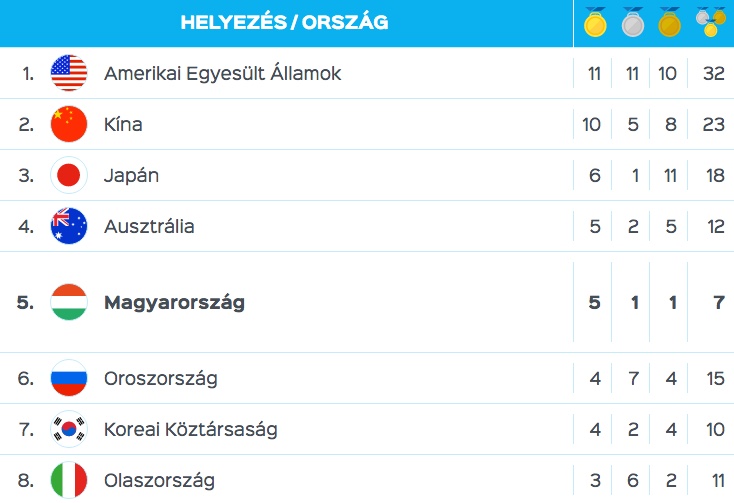Click the Kína country name
The height and width of the screenshot is (503, 734).
point(123,124)
